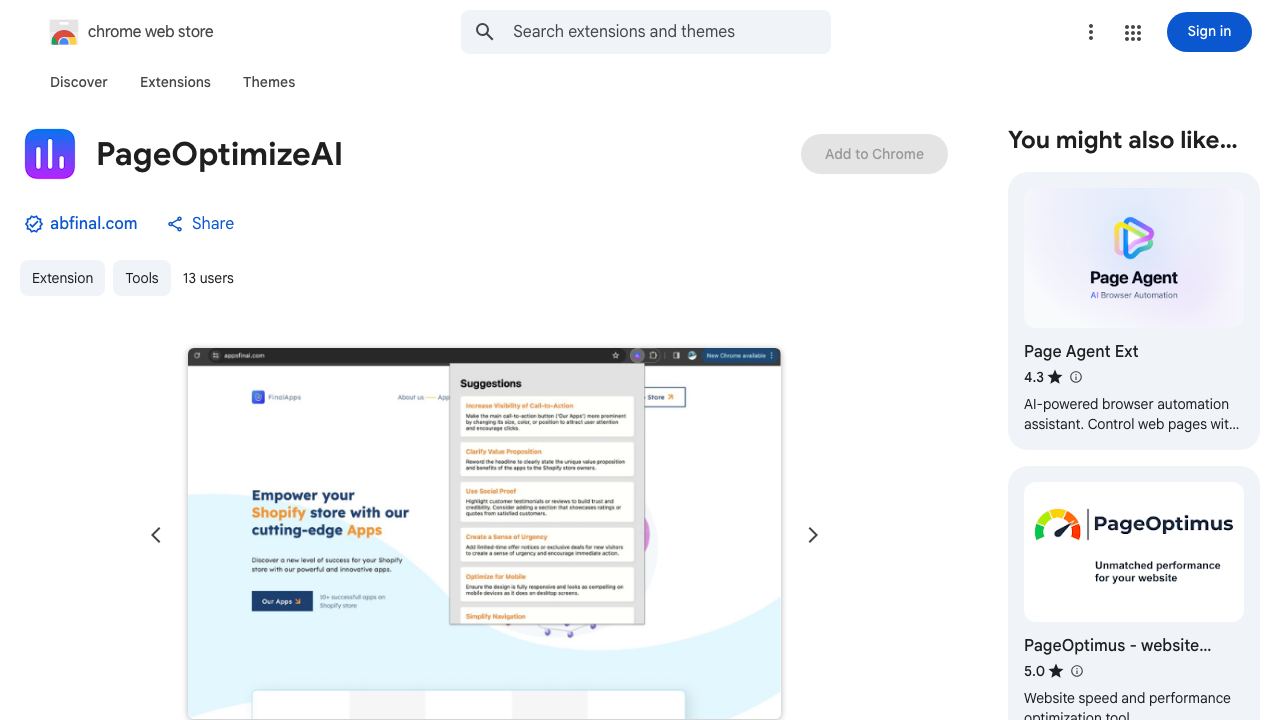Click the Page Agent Ext title
Viewport: 1280px width, 720px height.
1081,351
